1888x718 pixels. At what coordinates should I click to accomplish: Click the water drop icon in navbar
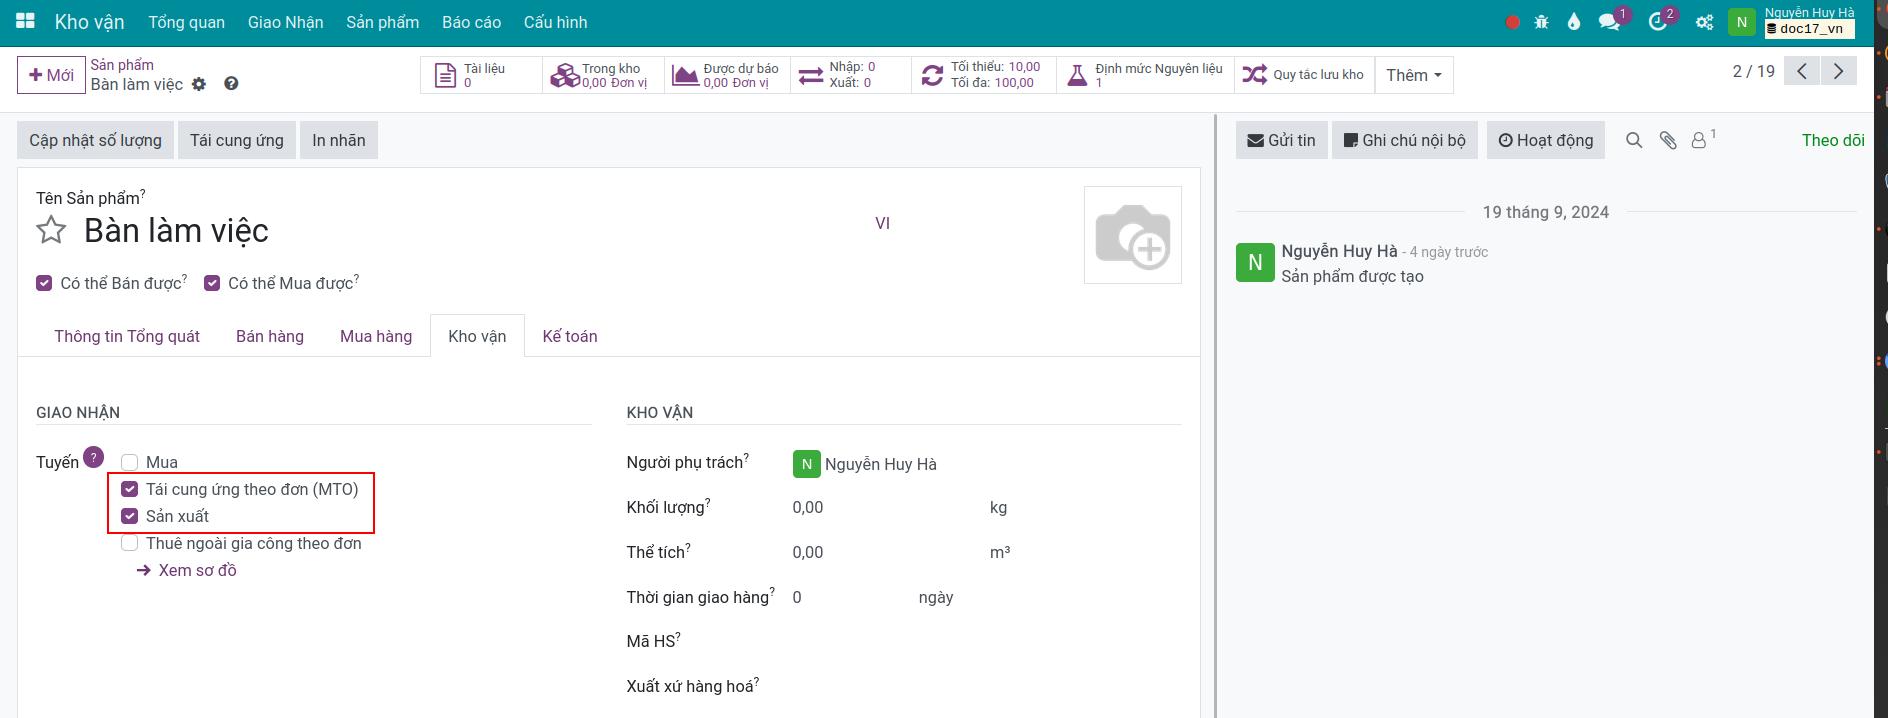[x=1574, y=22]
